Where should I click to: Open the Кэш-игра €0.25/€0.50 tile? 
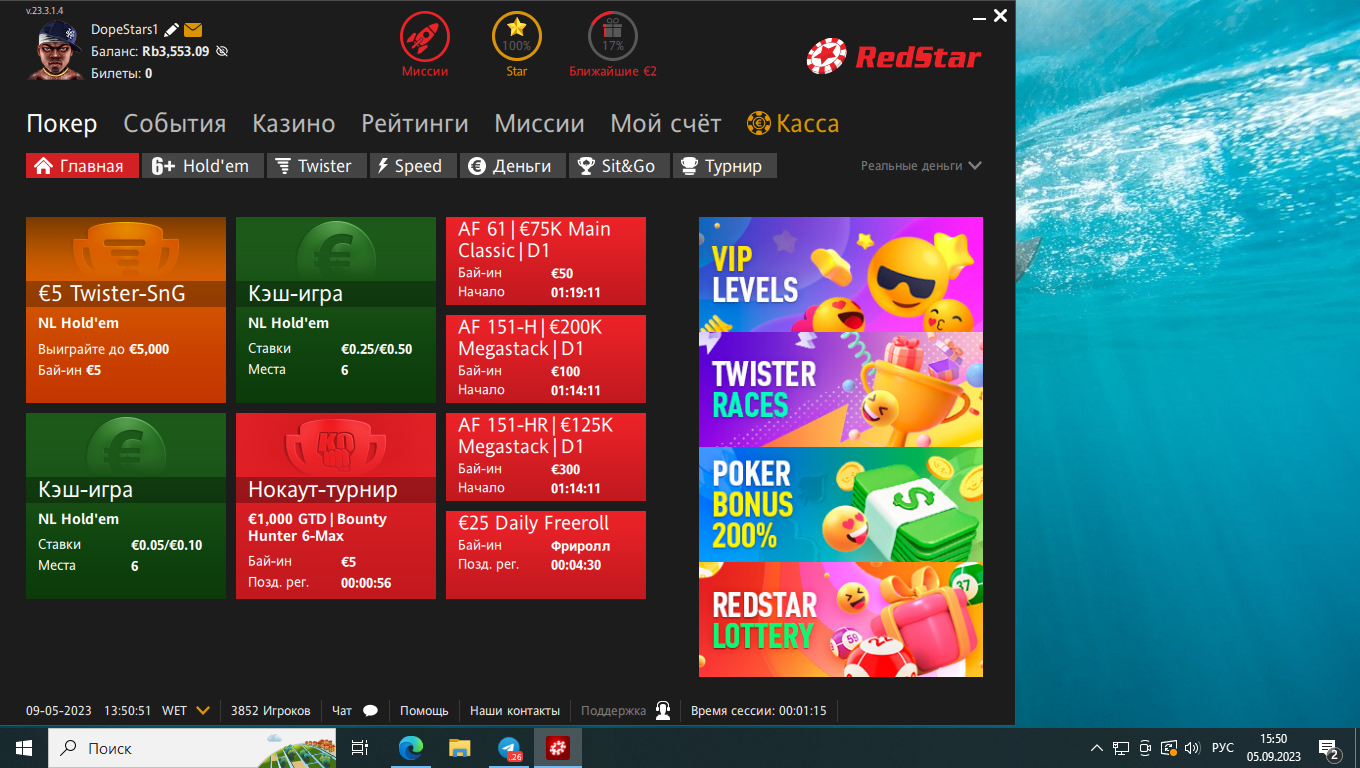point(336,310)
